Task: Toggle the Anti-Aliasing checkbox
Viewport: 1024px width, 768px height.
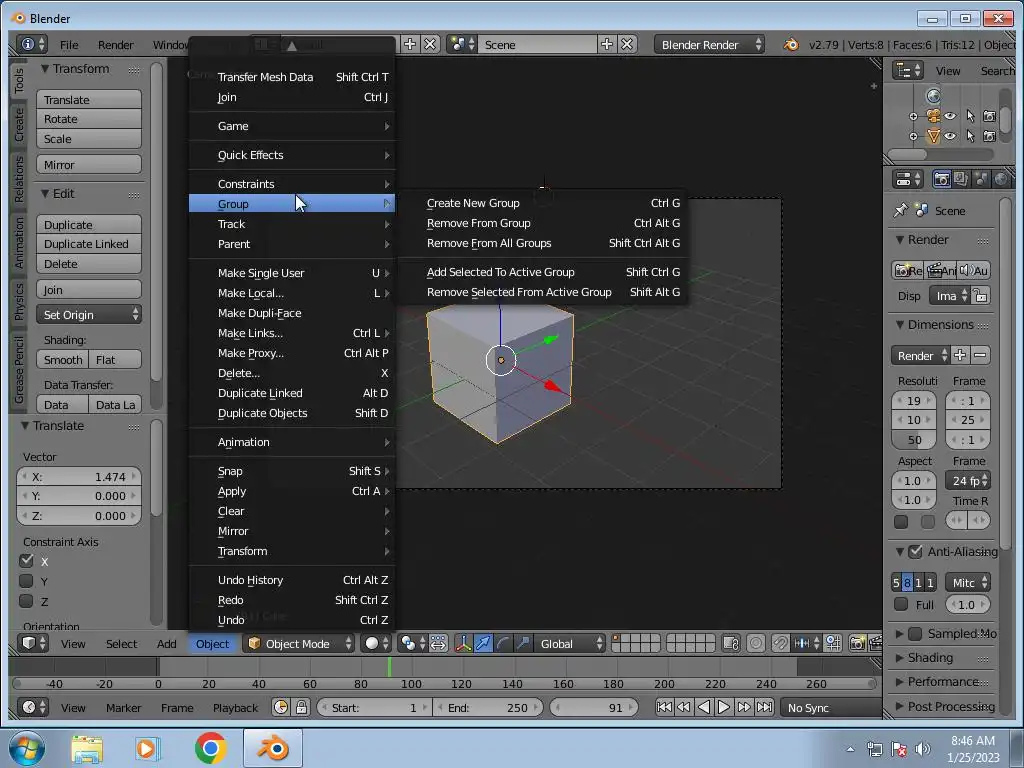Action: tap(916, 551)
